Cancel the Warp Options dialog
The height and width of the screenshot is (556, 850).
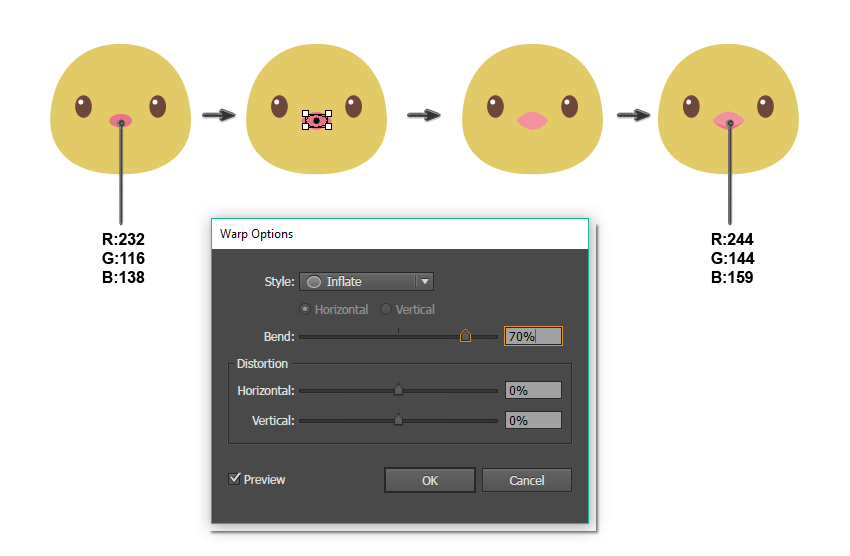pyautogui.click(x=526, y=480)
